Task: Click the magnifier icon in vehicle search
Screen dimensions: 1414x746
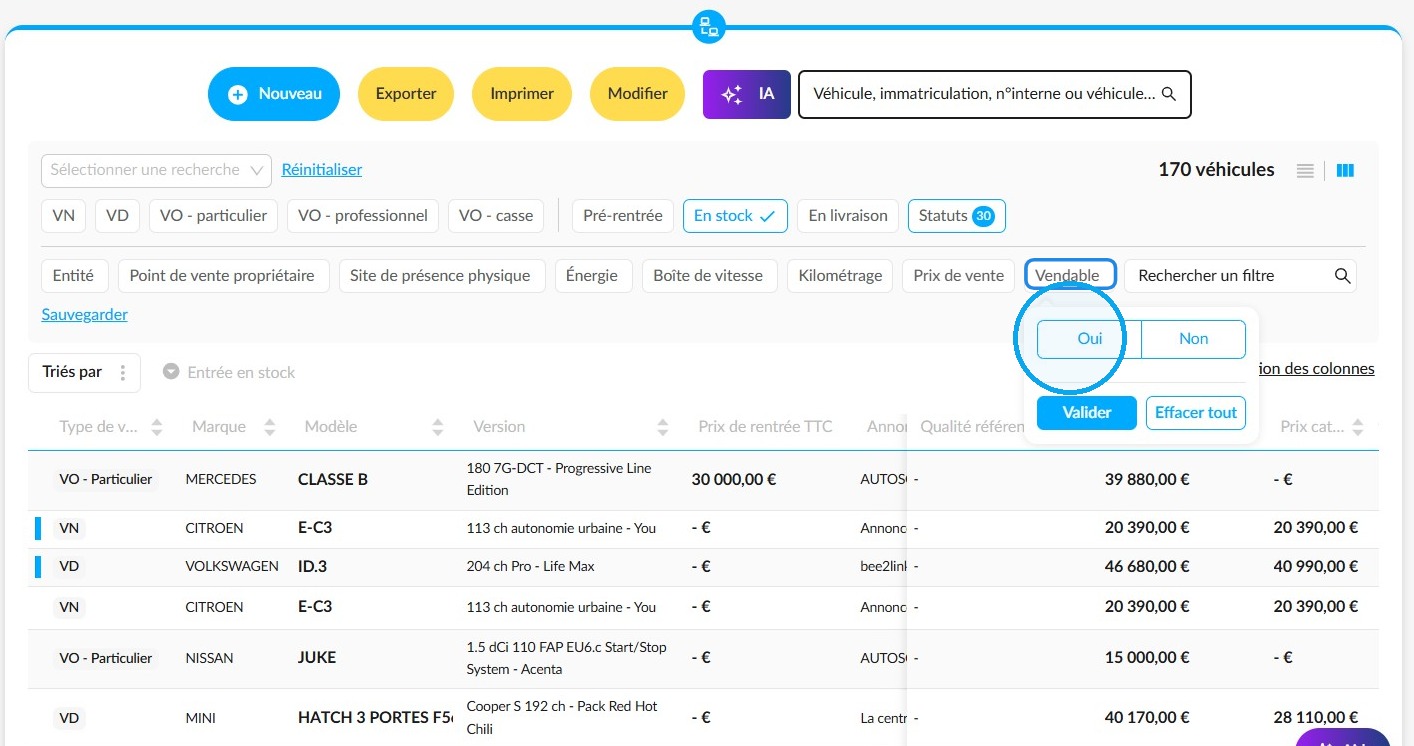Action: pyautogui.click(x=1168, y=94)
